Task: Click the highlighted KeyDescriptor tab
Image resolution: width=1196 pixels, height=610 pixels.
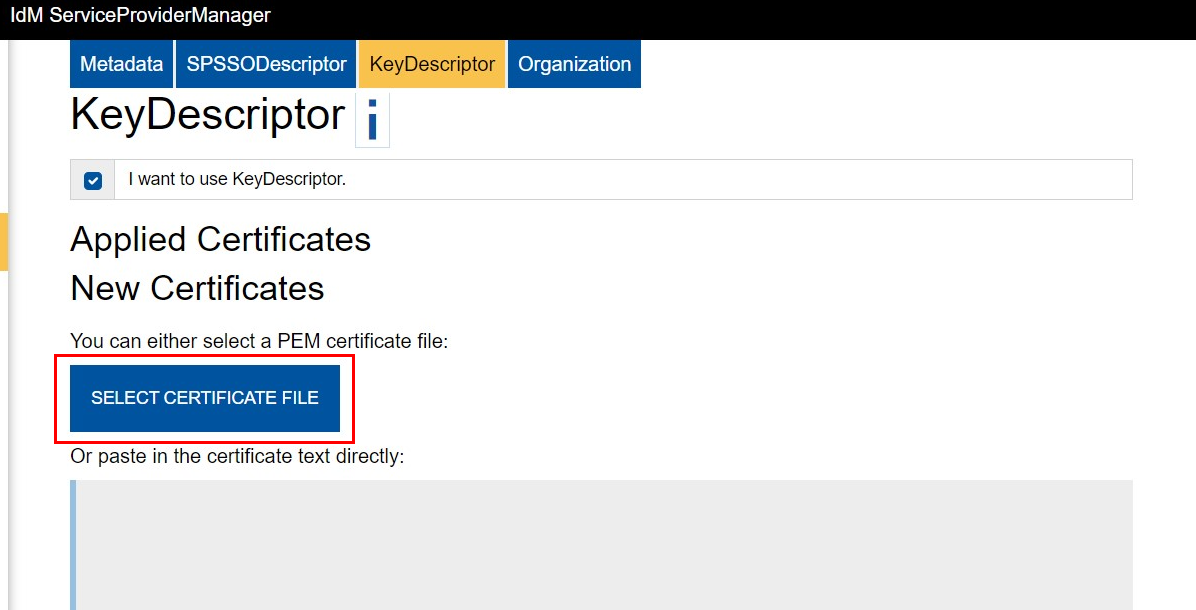Action: click(x=431, y=63)
